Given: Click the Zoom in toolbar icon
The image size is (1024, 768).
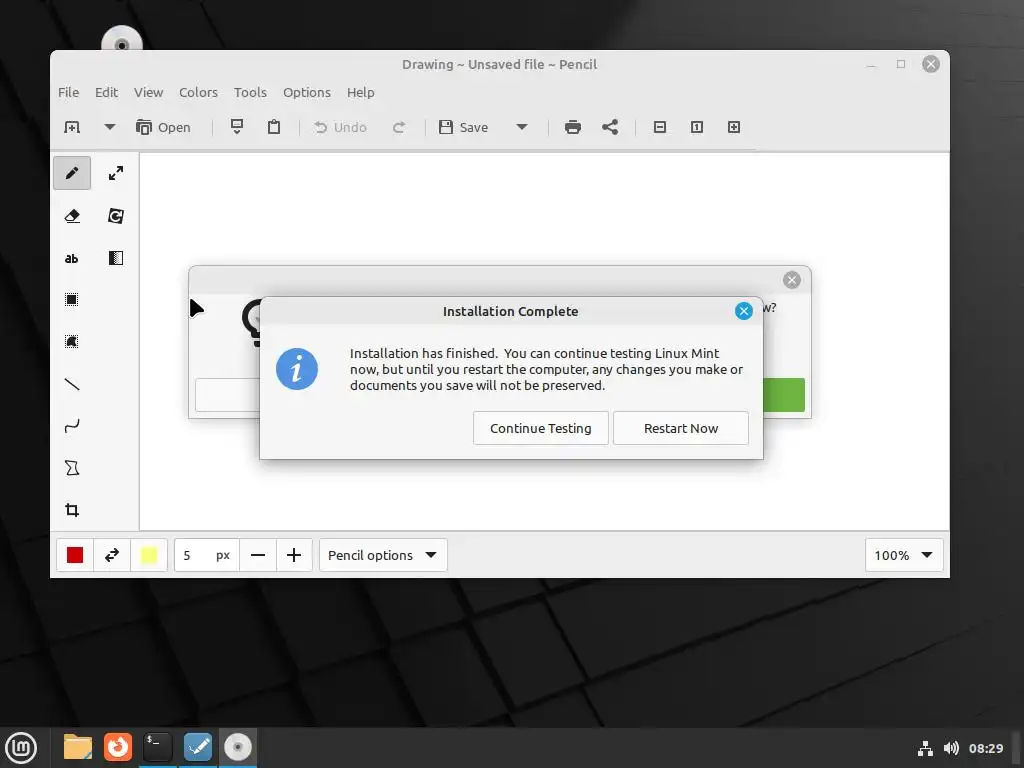Looking at the screenshot, I should pos(734,127).
